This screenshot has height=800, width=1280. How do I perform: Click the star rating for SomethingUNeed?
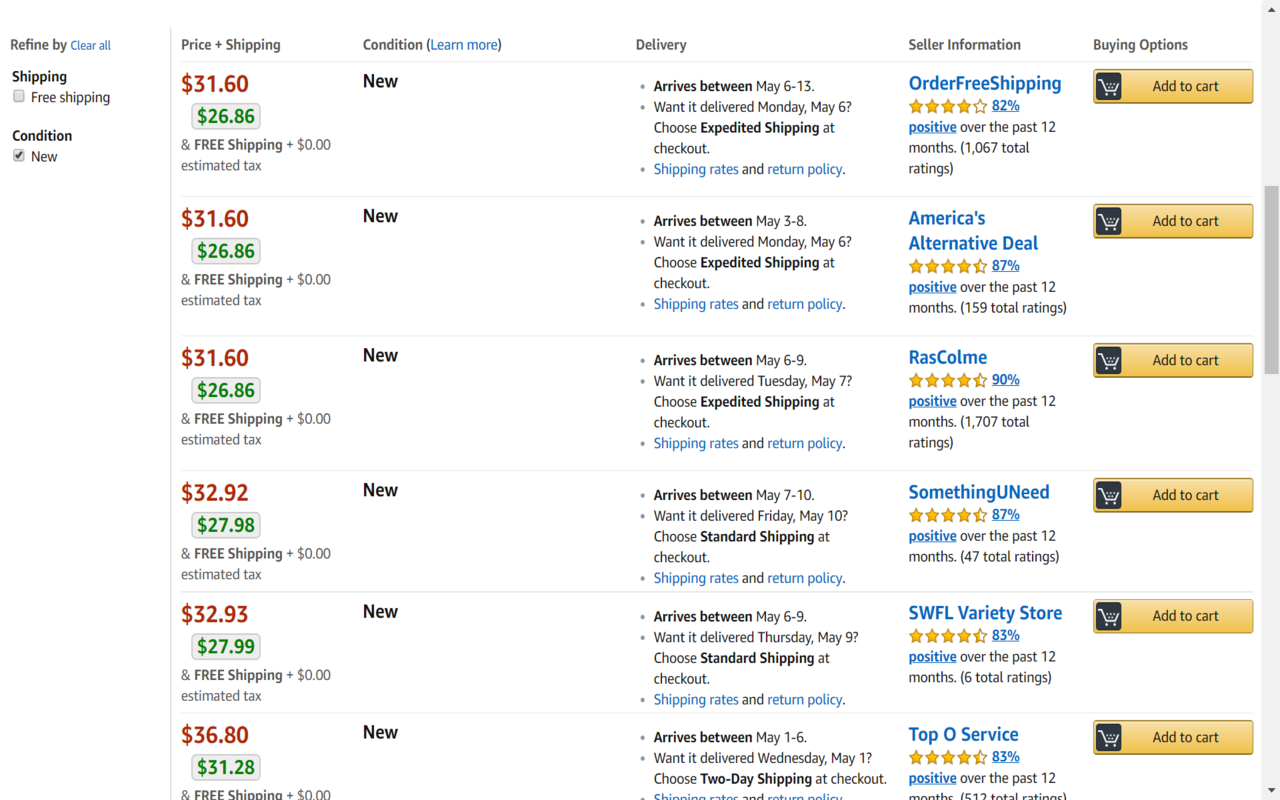(947, 514)
